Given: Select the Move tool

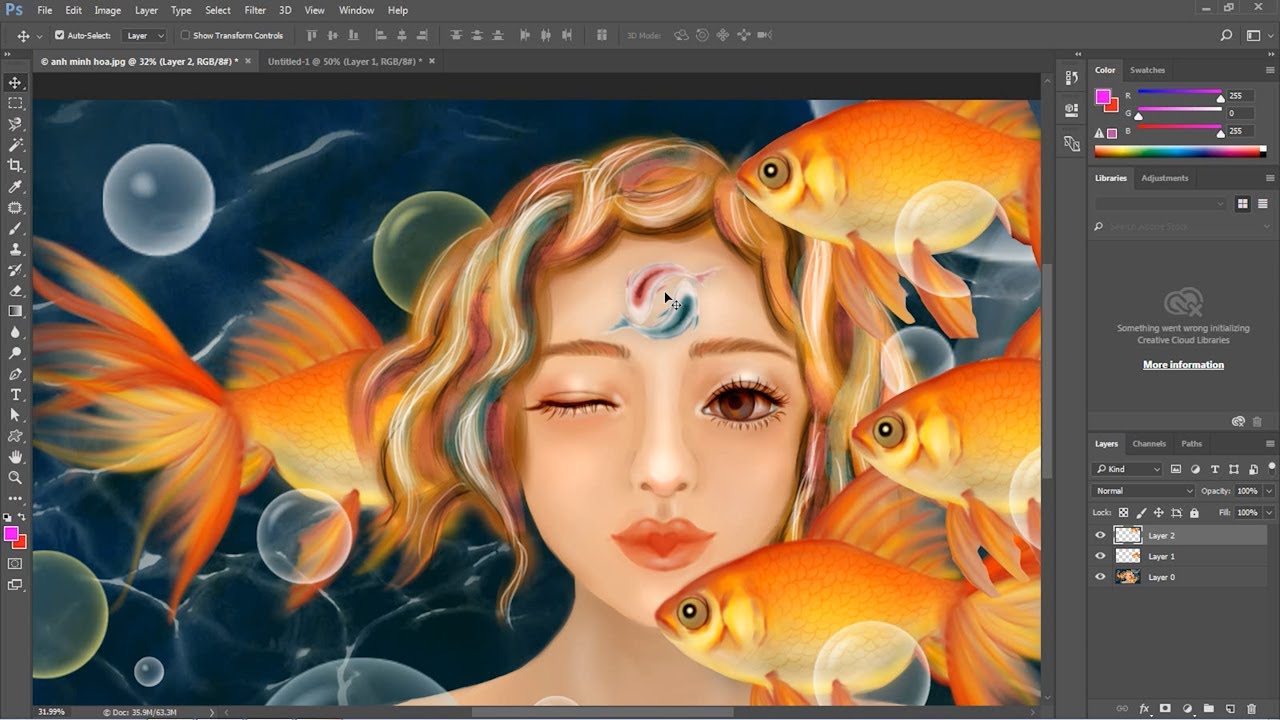Looking at the screenshot, I should [x=15, y=82].
